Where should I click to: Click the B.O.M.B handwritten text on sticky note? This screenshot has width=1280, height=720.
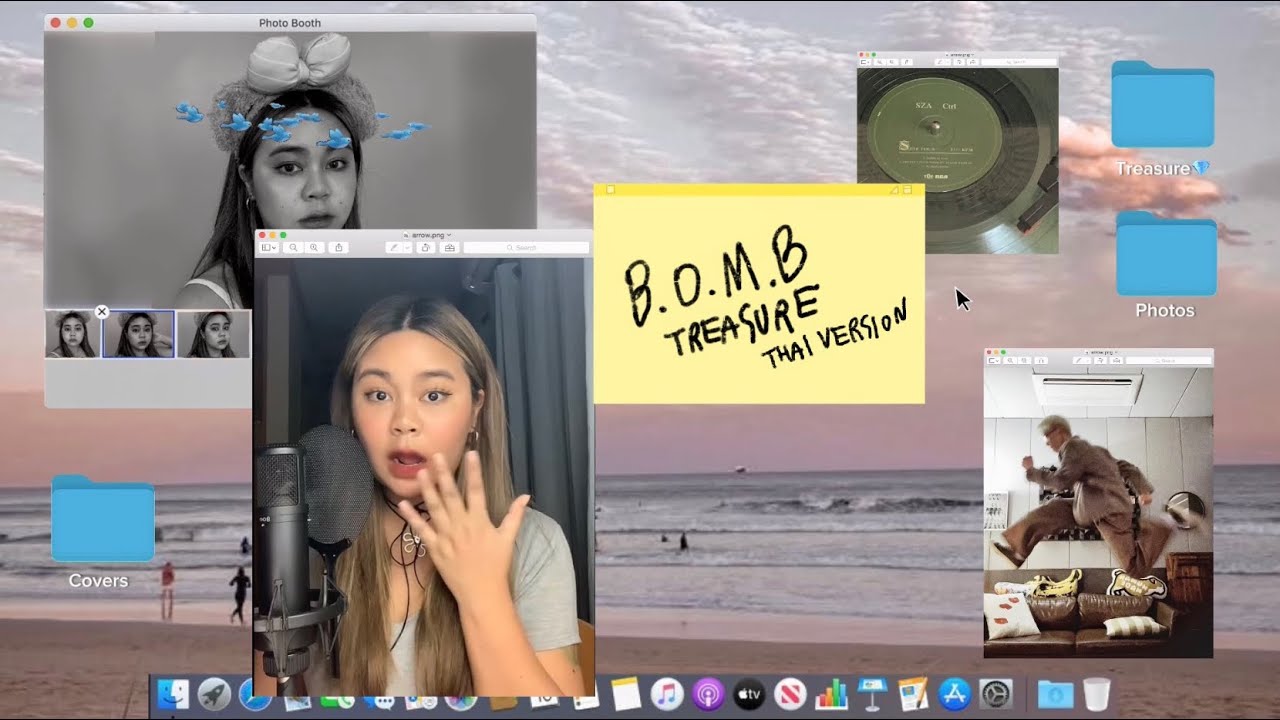[x=717, y=276]
